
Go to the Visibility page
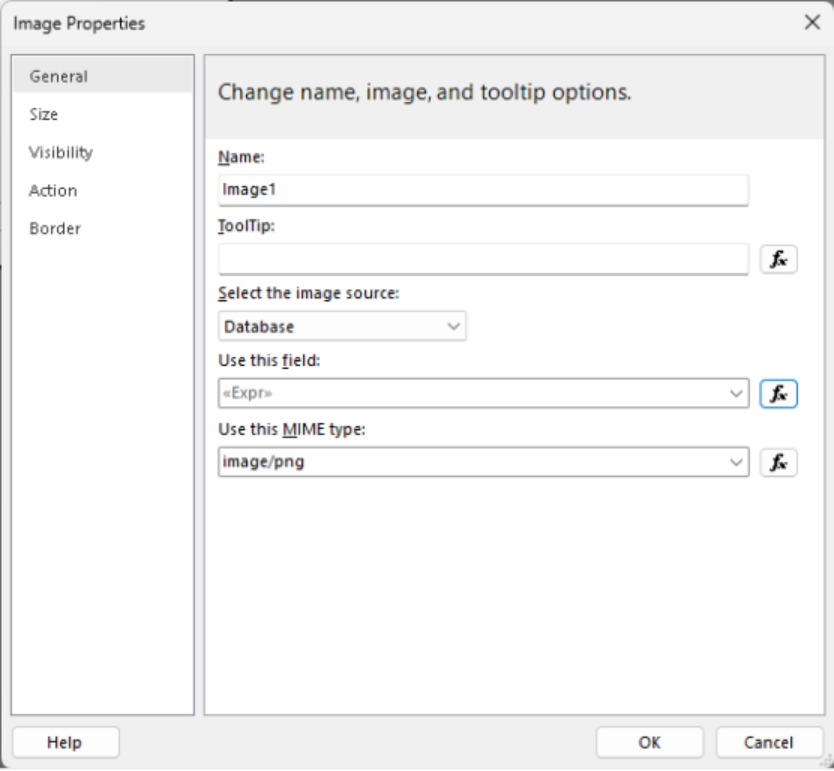click(x=61, y=153)
